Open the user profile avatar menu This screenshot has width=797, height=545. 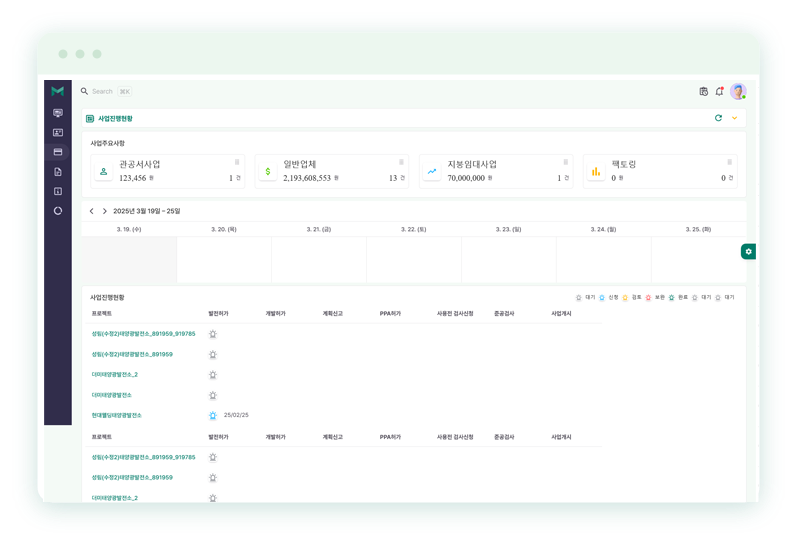(x=738, y=91)
